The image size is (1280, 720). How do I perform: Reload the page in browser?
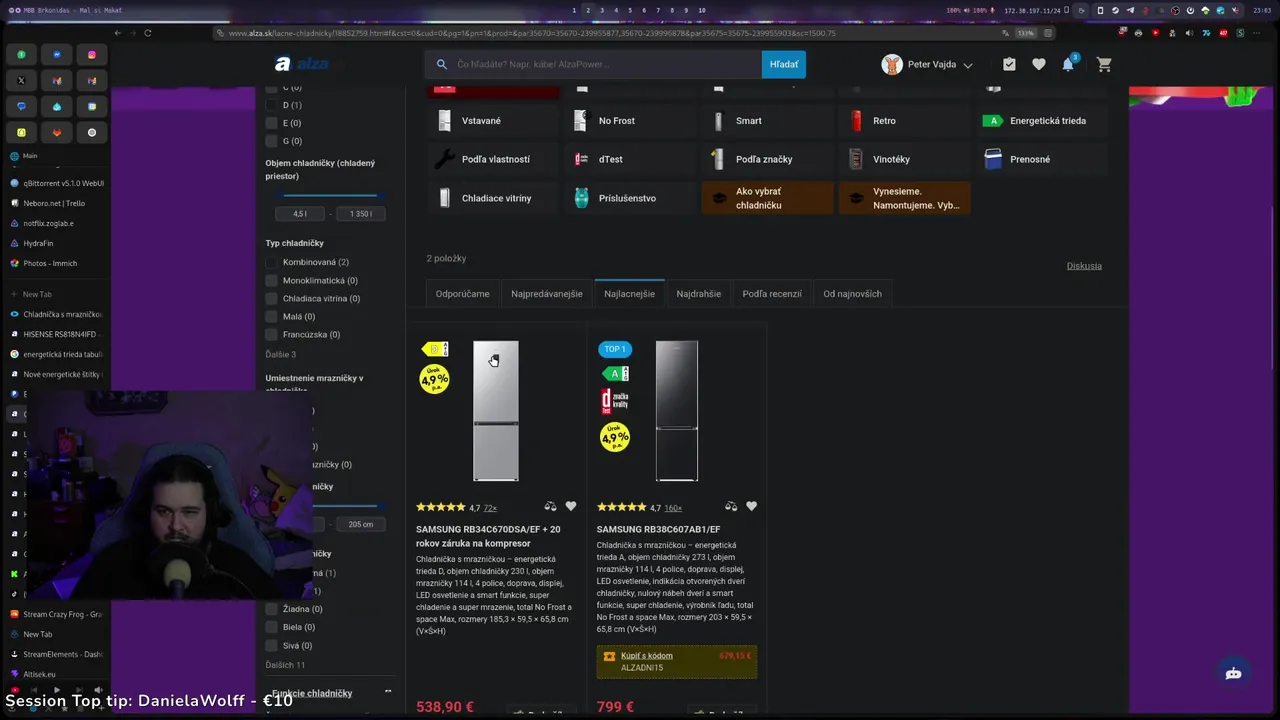click(148, 33)
